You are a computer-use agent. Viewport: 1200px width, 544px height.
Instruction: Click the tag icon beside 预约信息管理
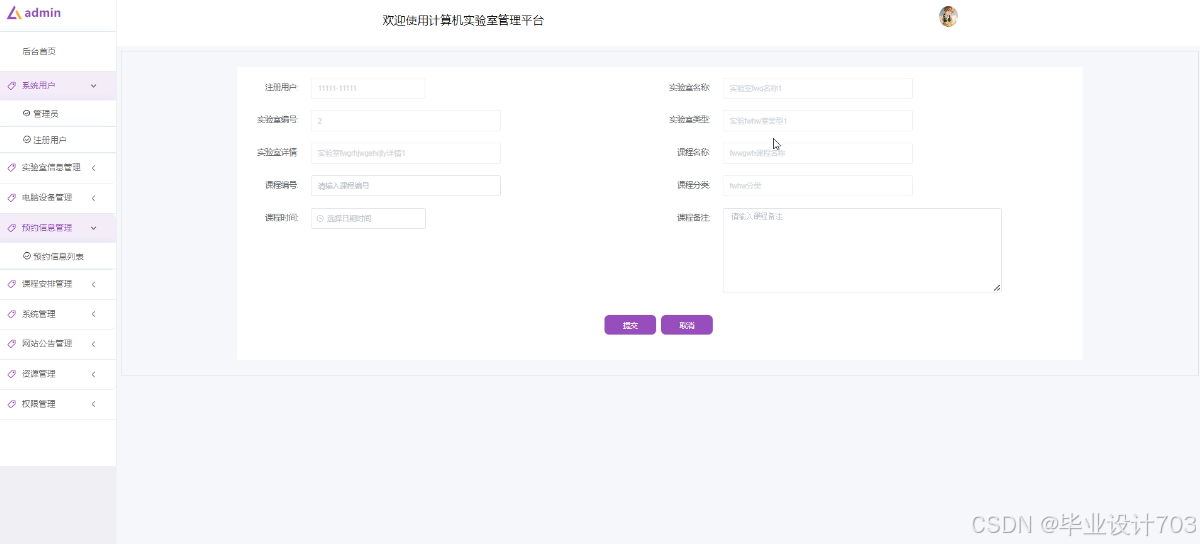tap(12, 228)
